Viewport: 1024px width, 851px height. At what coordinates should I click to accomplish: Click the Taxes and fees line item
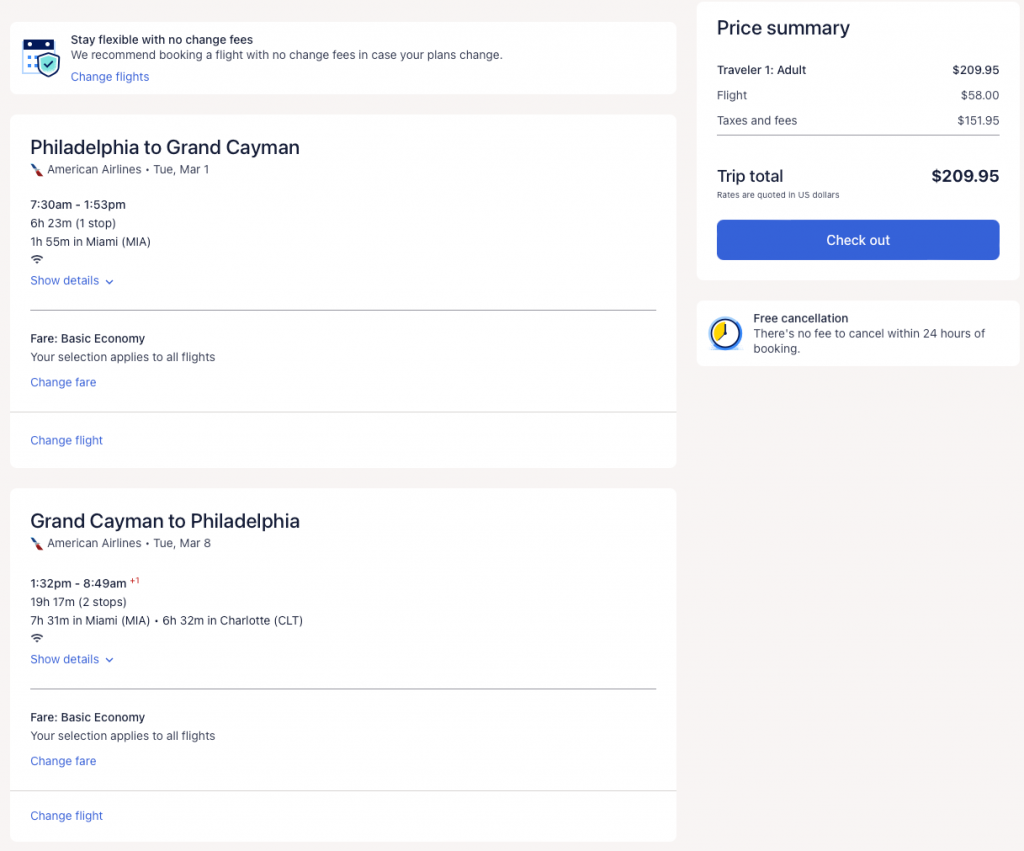coord(757,121)
